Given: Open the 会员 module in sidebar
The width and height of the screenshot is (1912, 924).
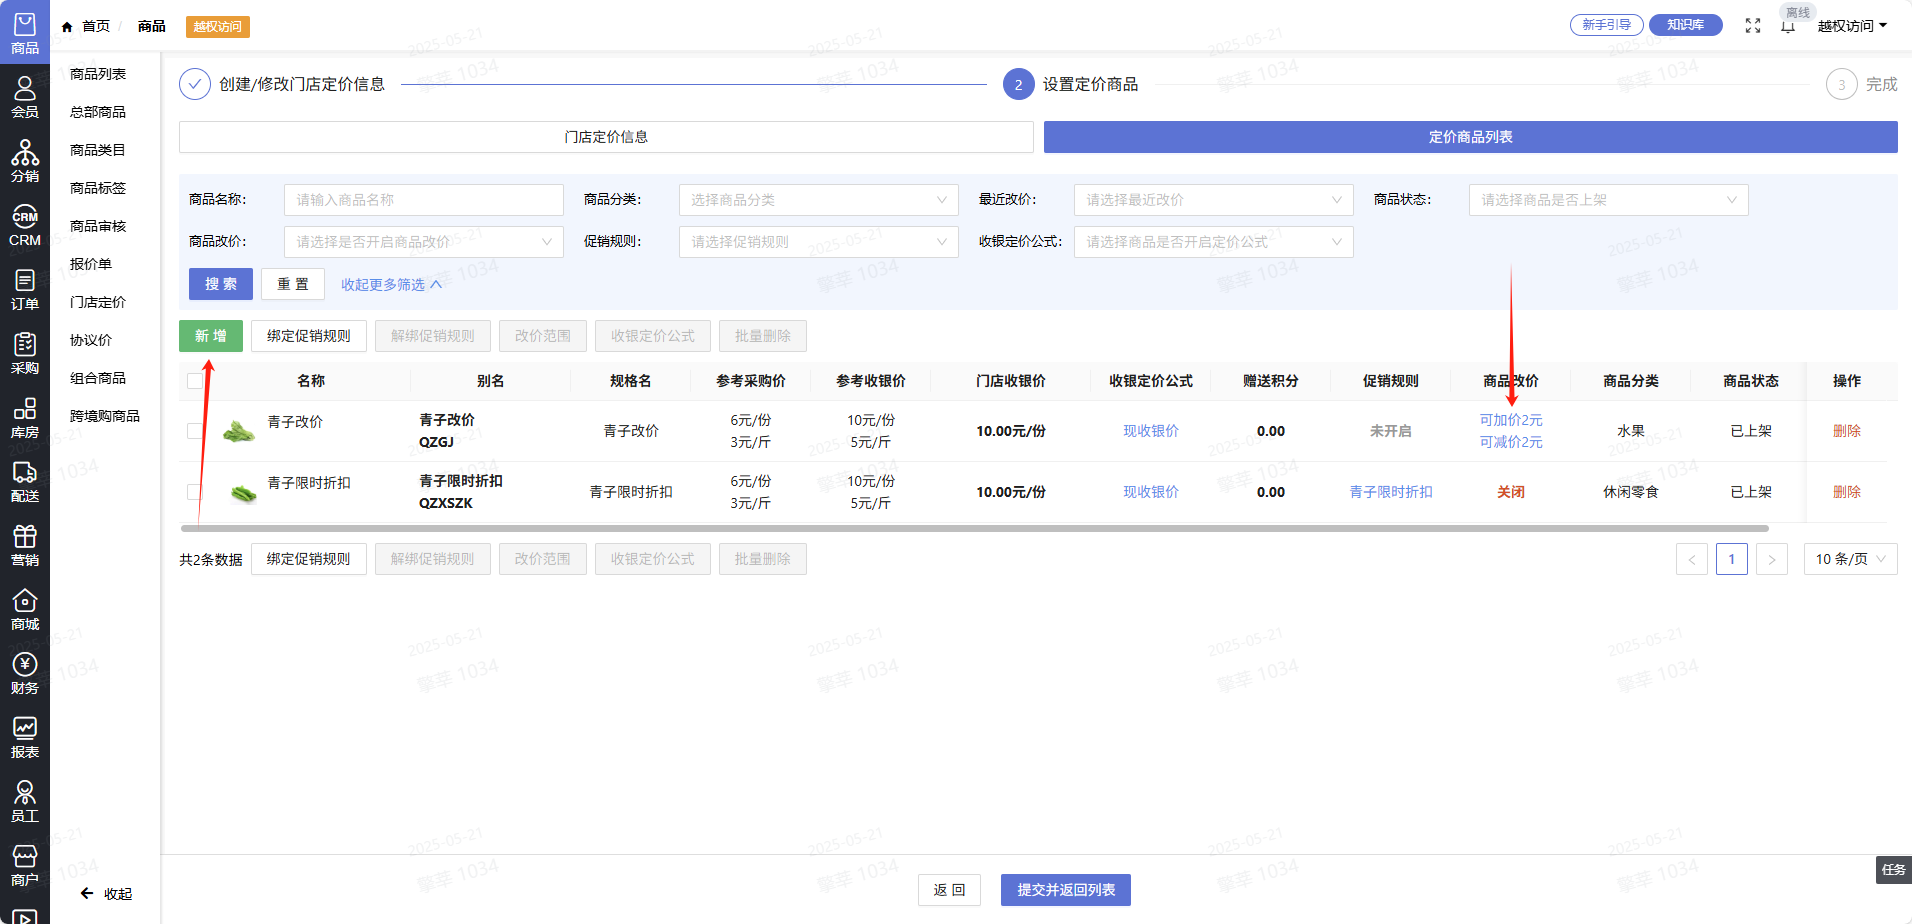Looking at the screenshot, I should click(25, 97).
